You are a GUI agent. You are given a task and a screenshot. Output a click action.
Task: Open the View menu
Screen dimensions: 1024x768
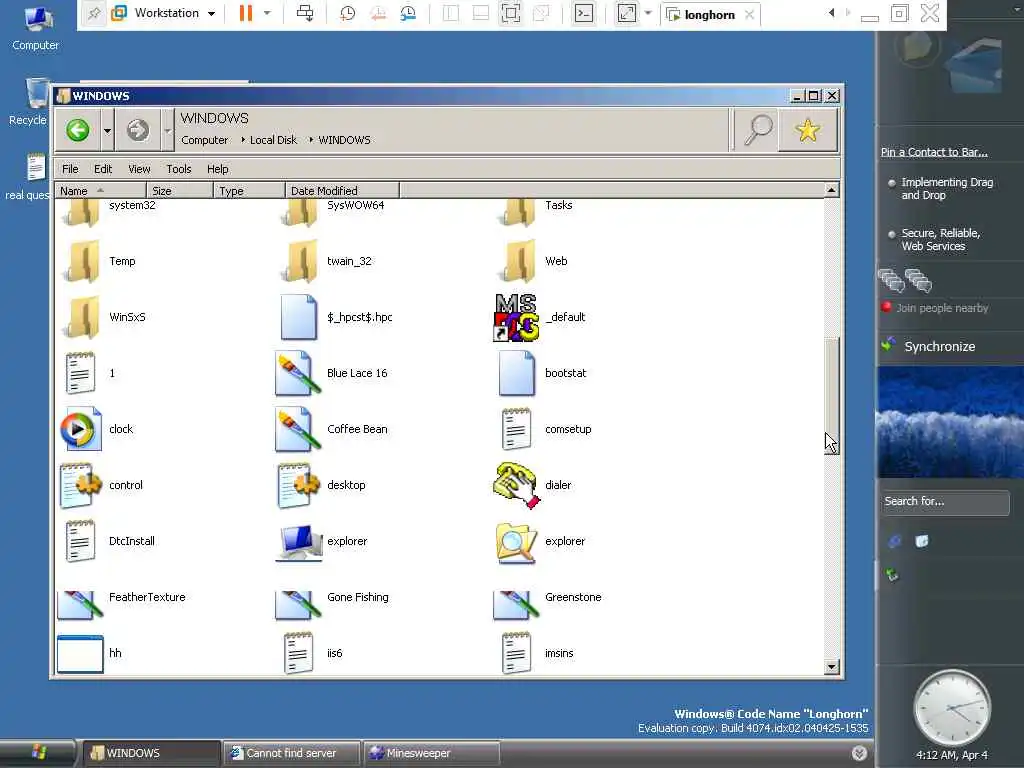(139, 169)
